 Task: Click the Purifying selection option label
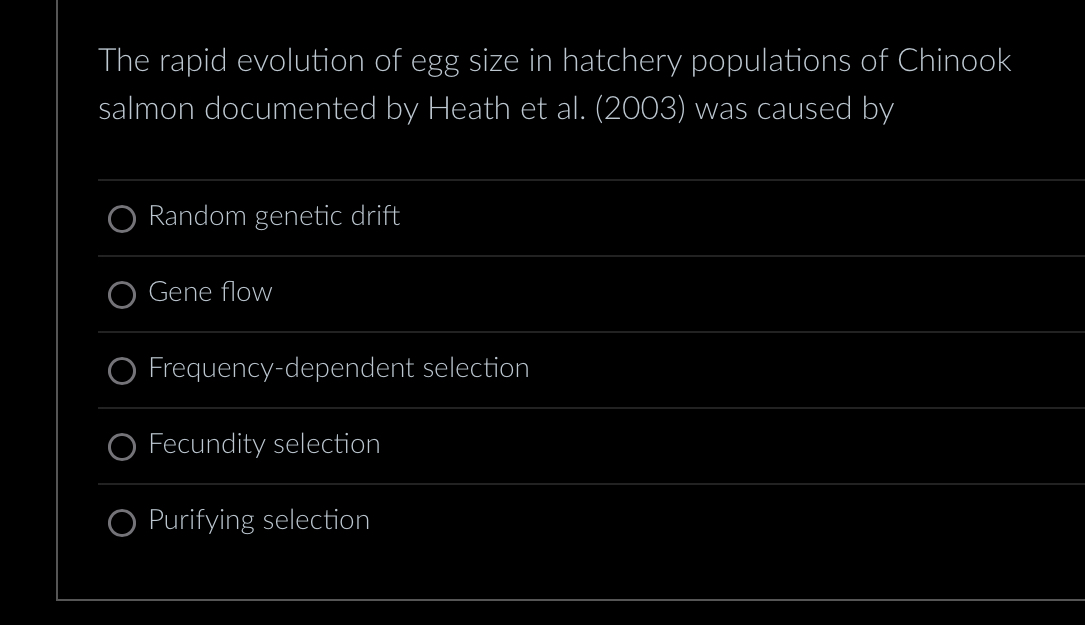258,521
